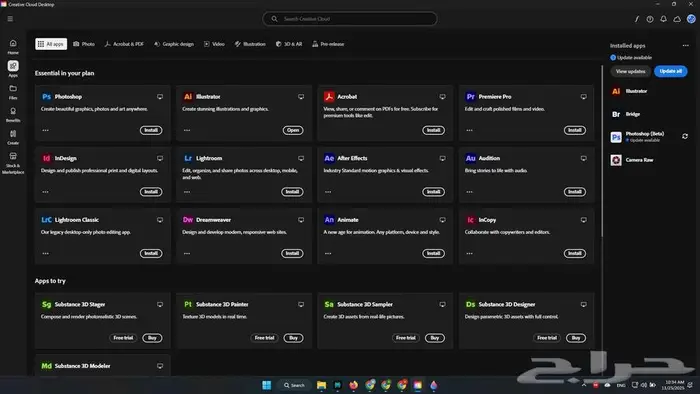Check cloud sync status icon
Viewport: 700px width, 394px height.
[677, 19]
